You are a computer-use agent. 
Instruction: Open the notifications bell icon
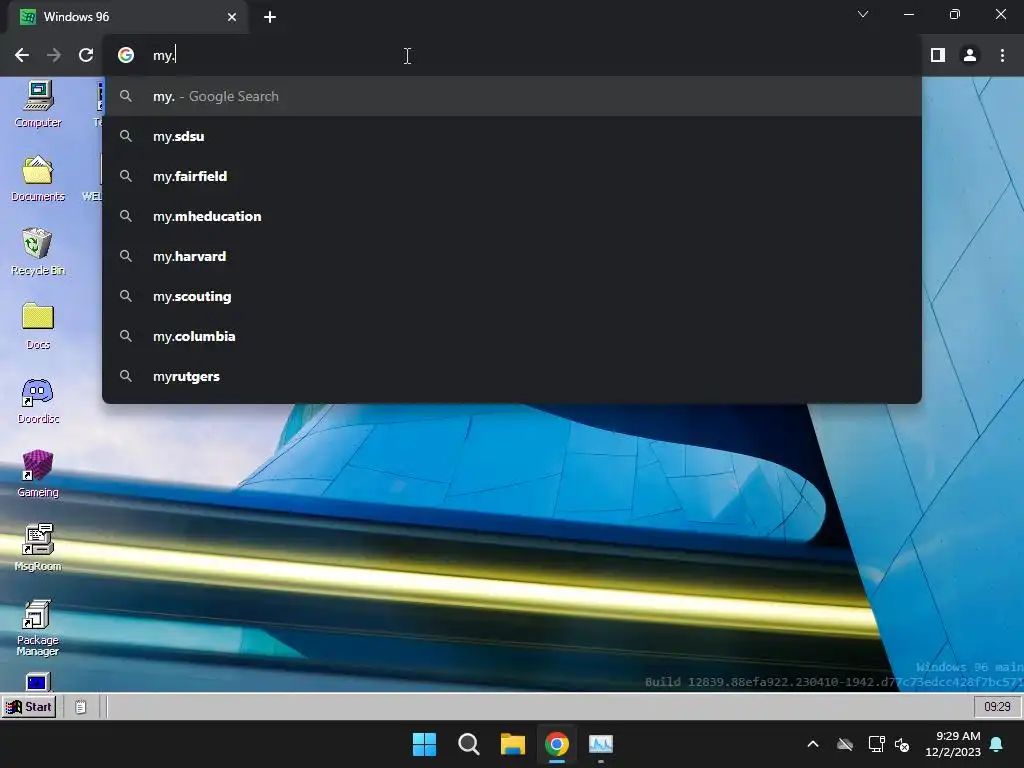(x=997, y=744)
